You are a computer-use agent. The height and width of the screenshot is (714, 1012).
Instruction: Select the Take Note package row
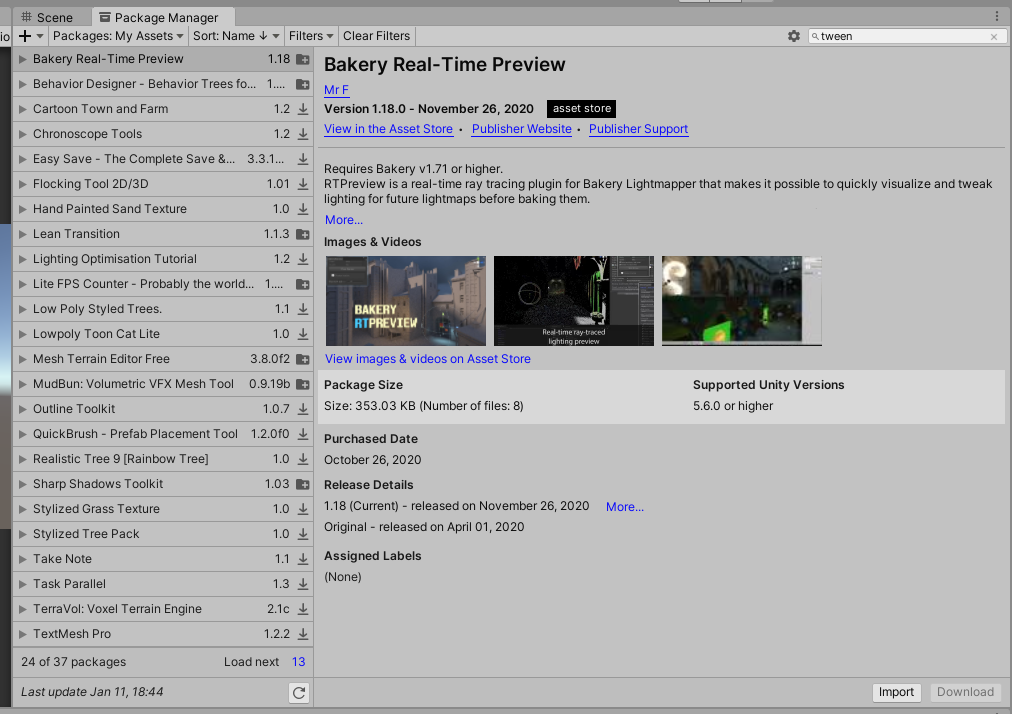tap(163, 559)
